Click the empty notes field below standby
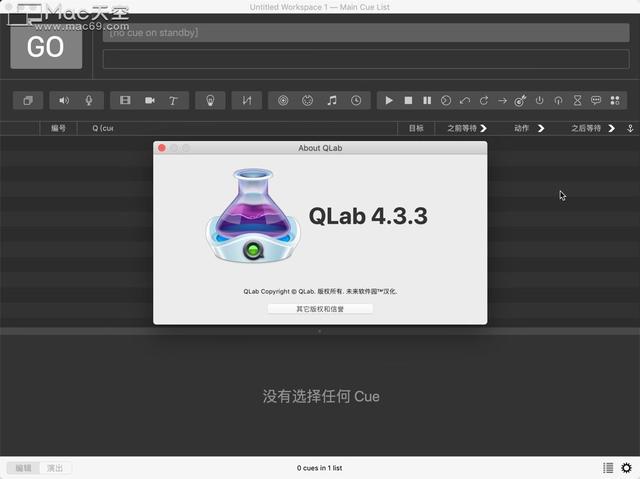This screenshot has height=479, width=640. pyautogui.click(x=366, y=59)
